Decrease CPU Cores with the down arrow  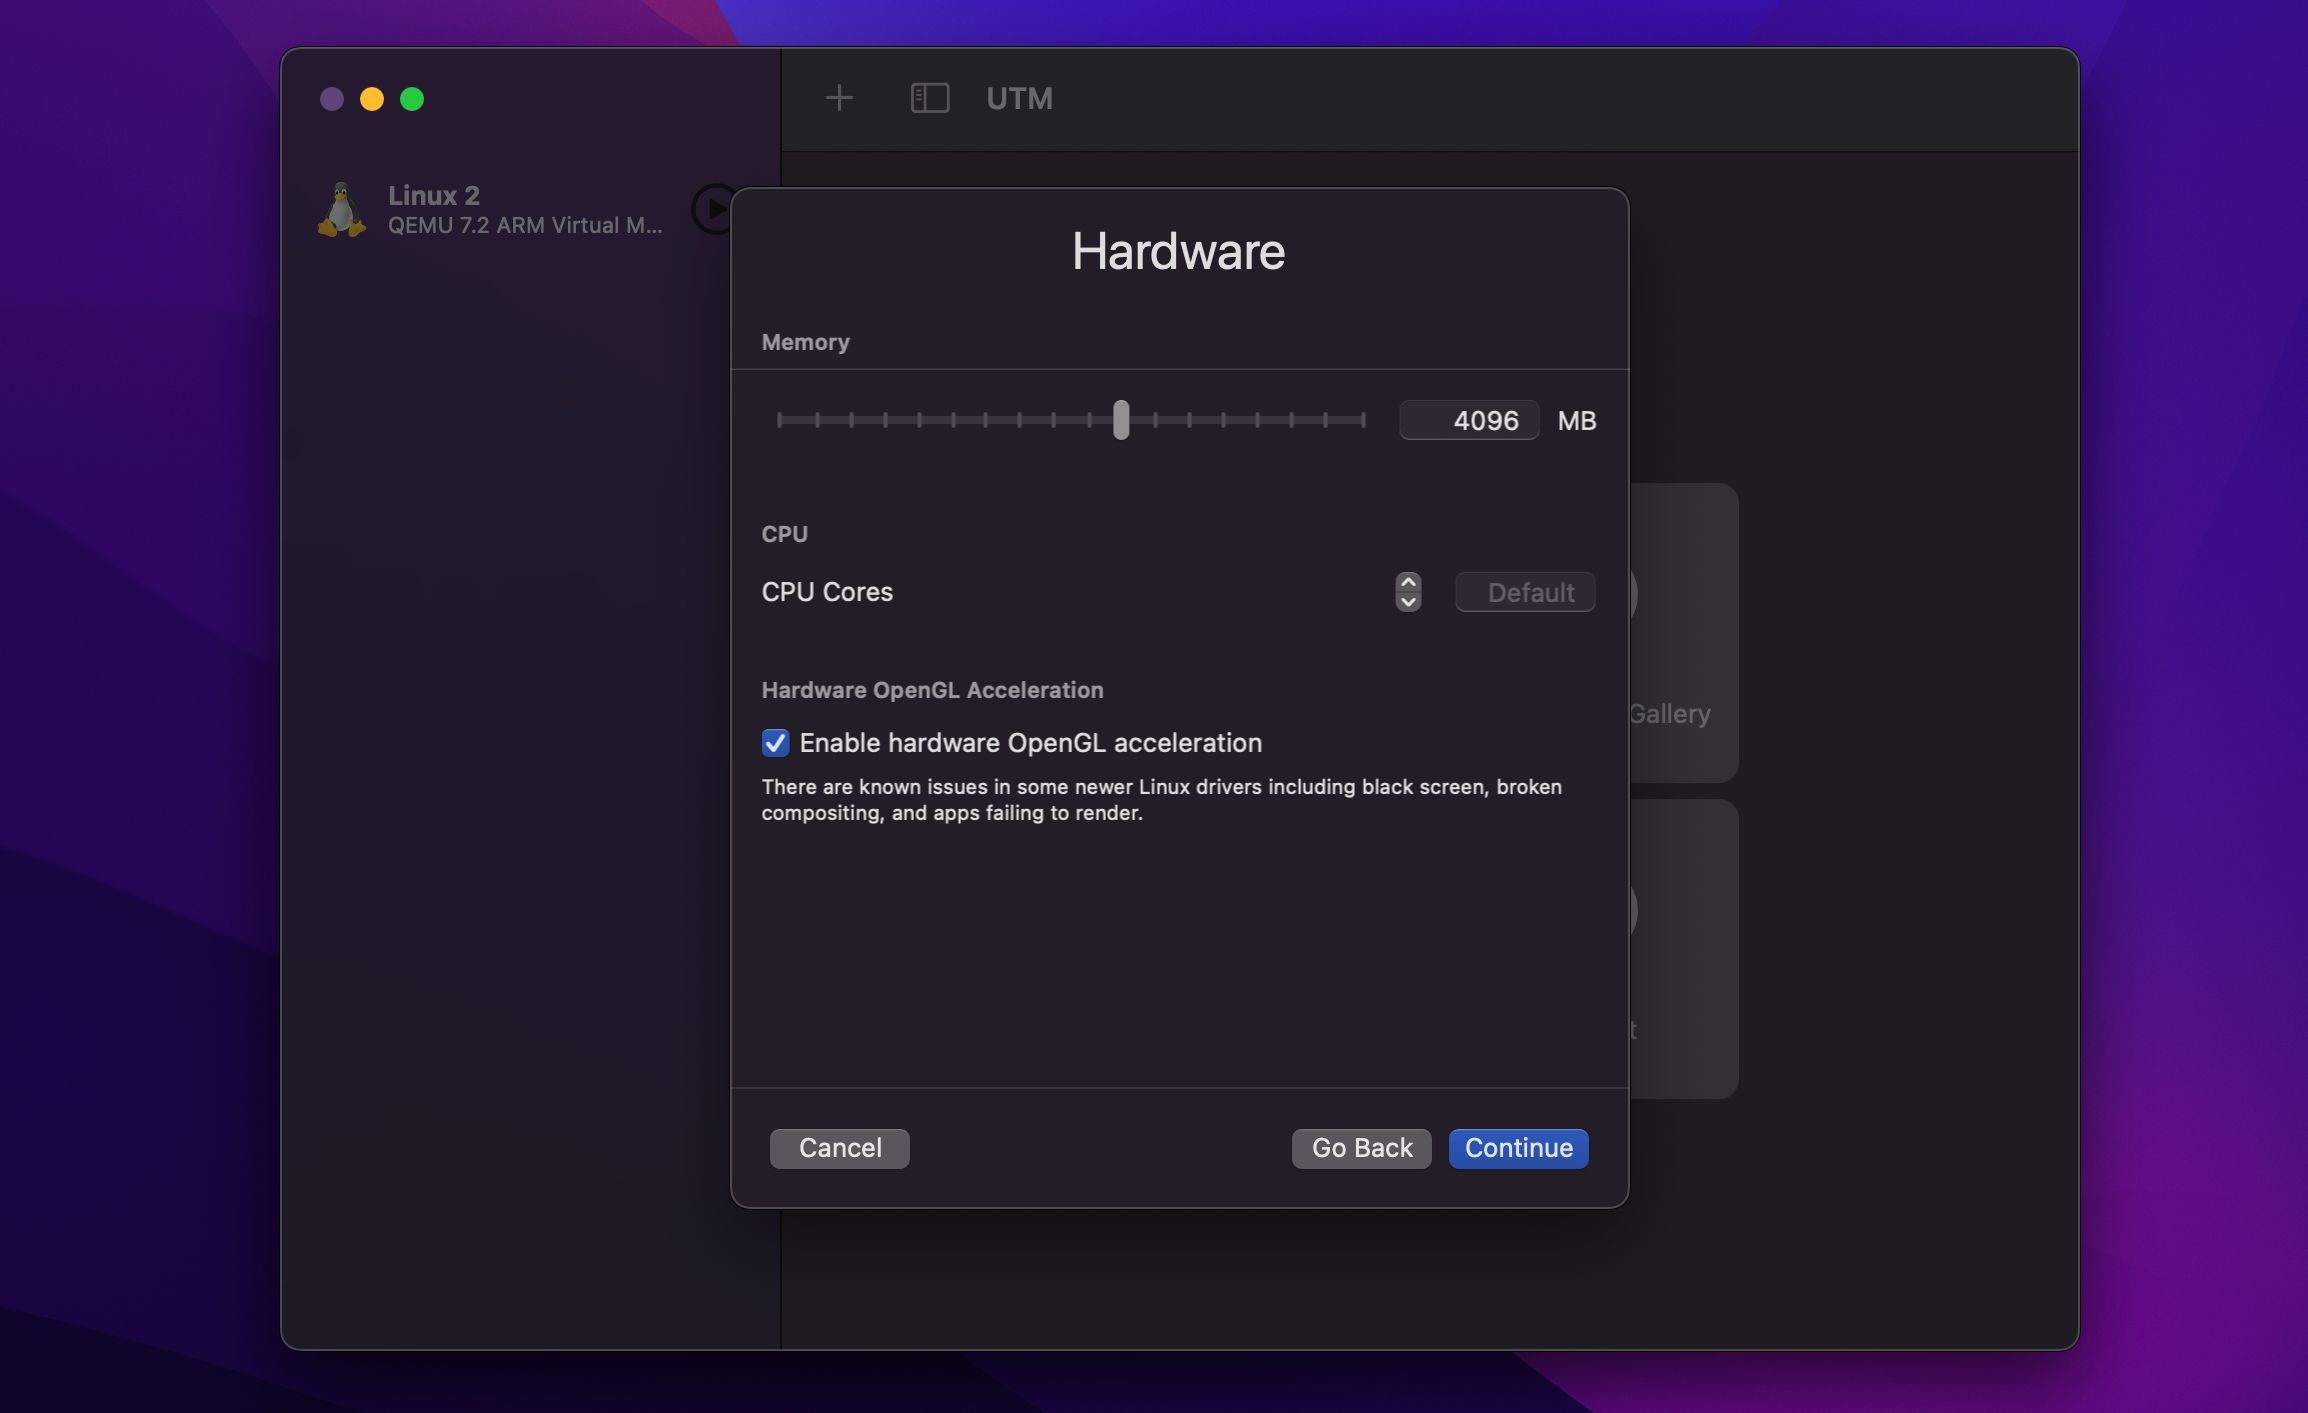tap(1407, 602)
